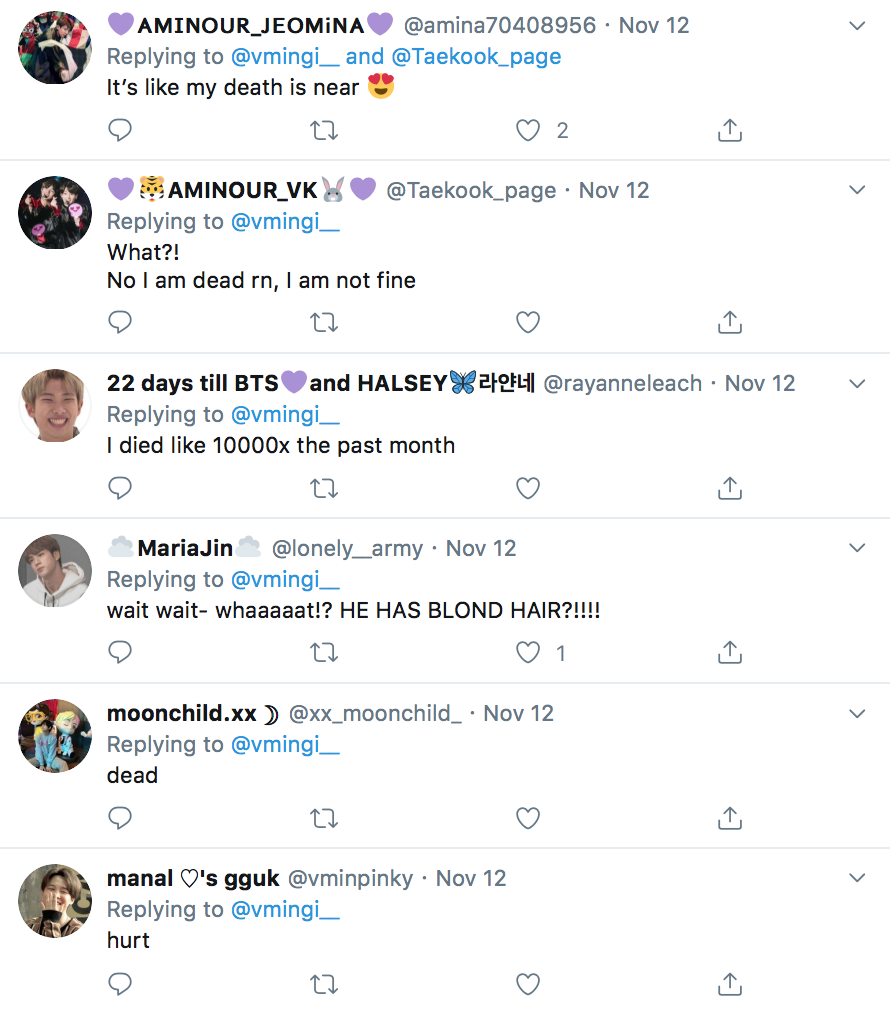Reply to AMINOUR_JEOMINA's tweet

pyautogui.click(x=120, y=130)
